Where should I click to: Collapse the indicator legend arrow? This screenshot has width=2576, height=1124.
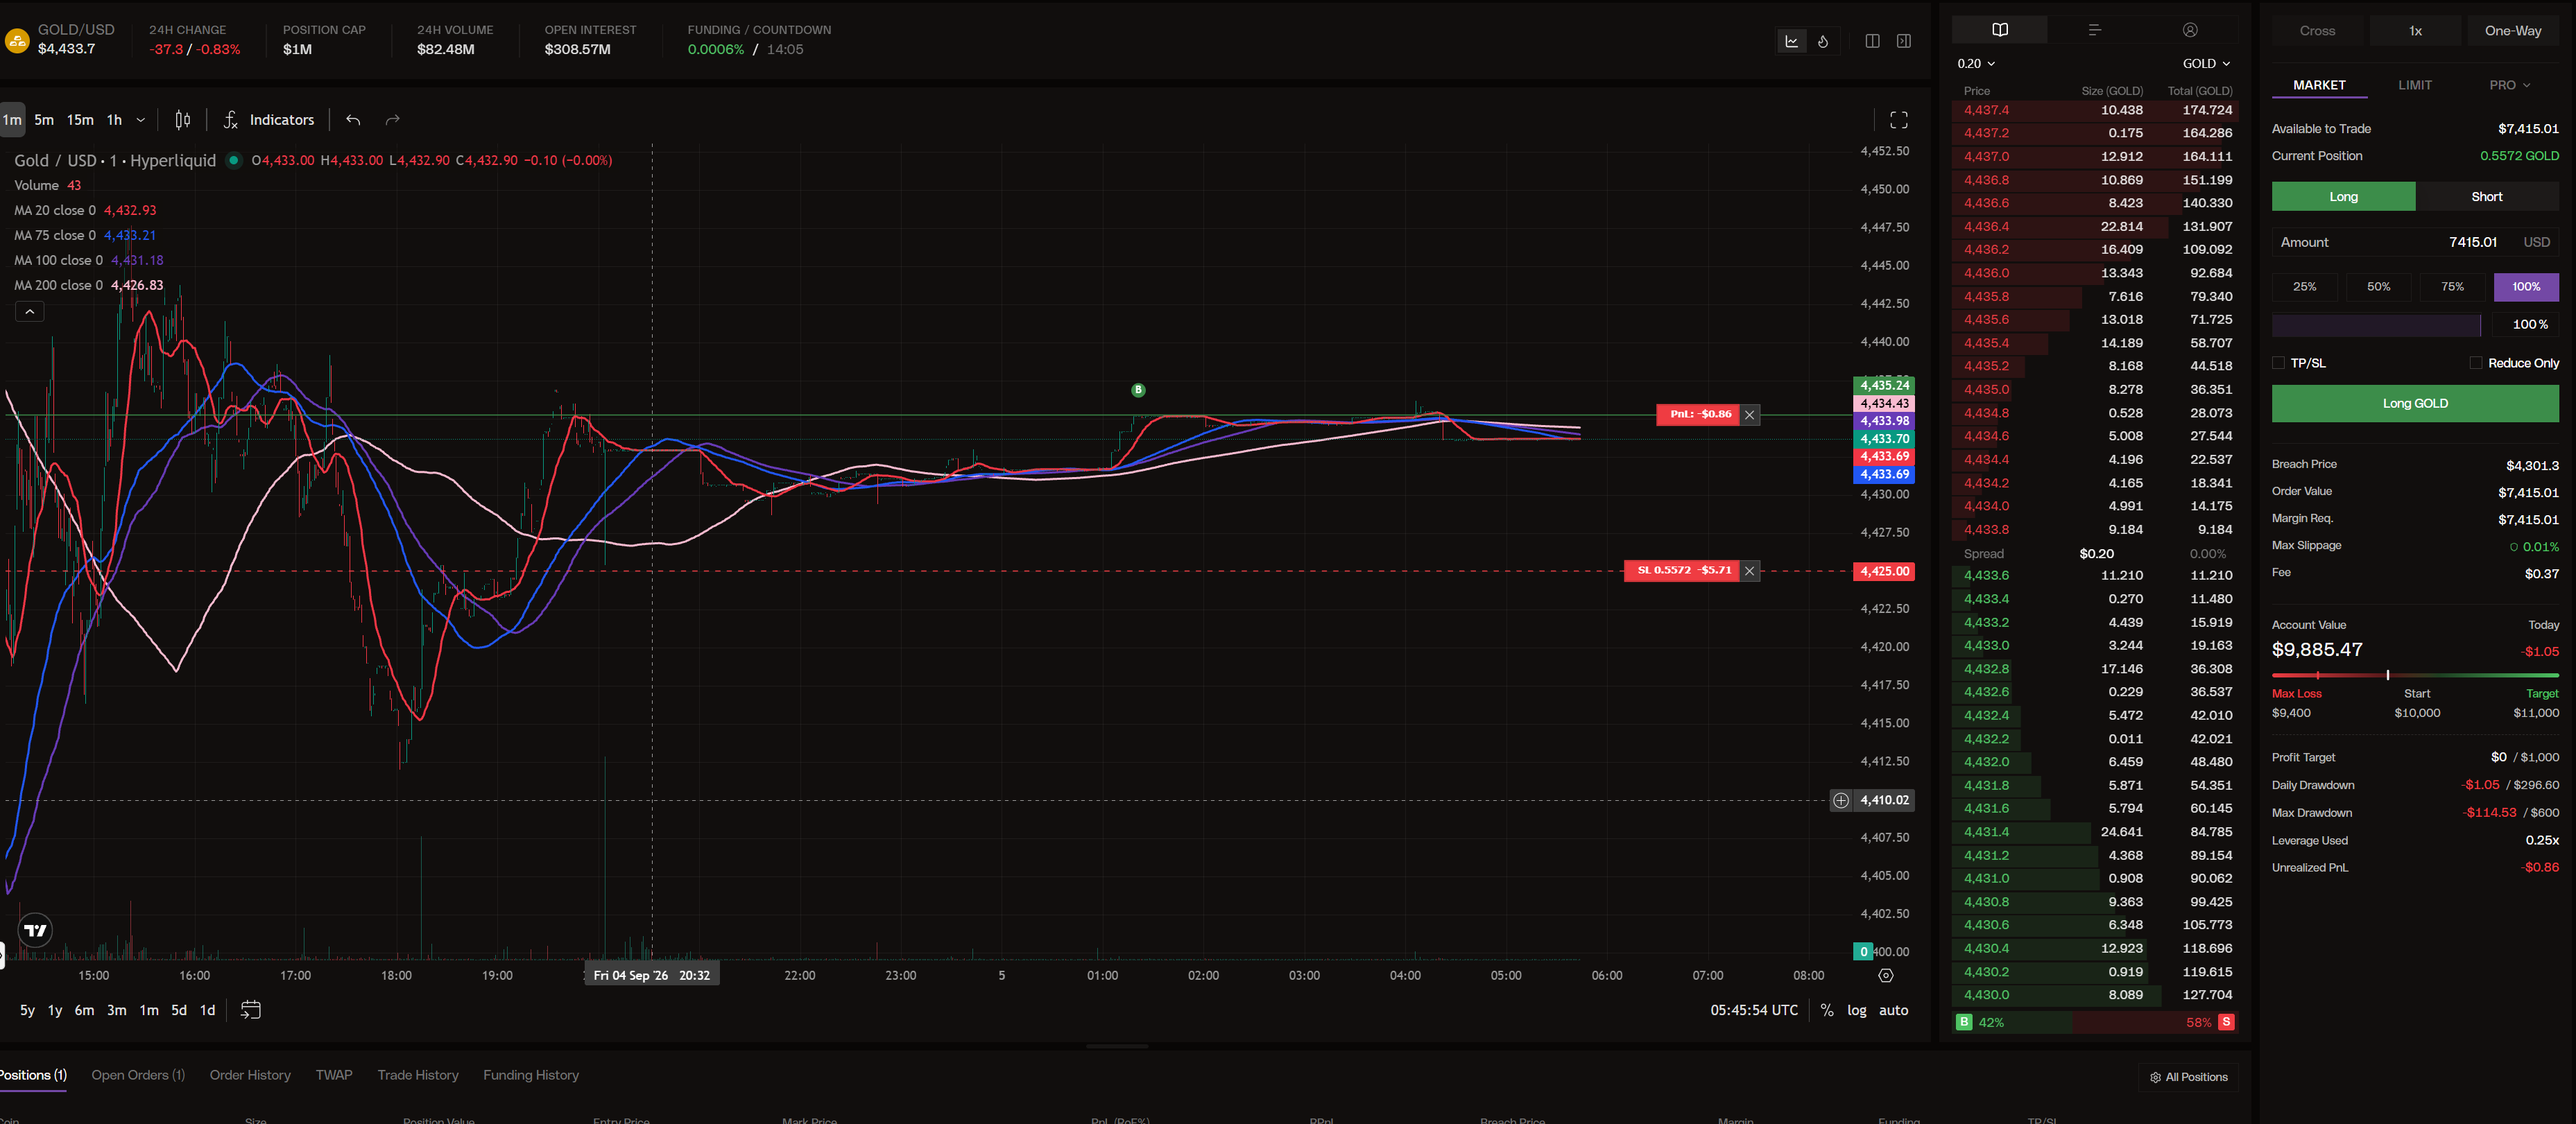click(30, 312)
